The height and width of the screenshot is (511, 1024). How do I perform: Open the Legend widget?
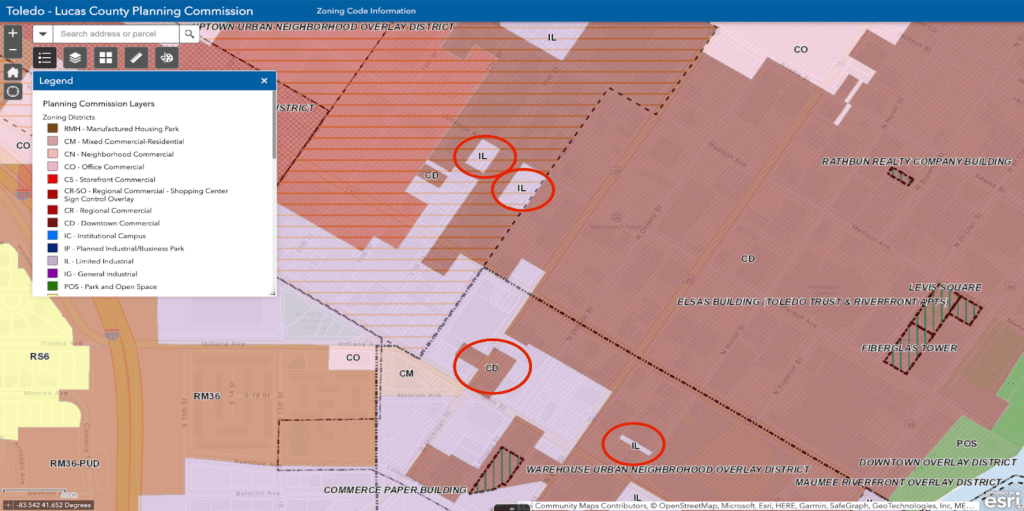coord(45,58)
